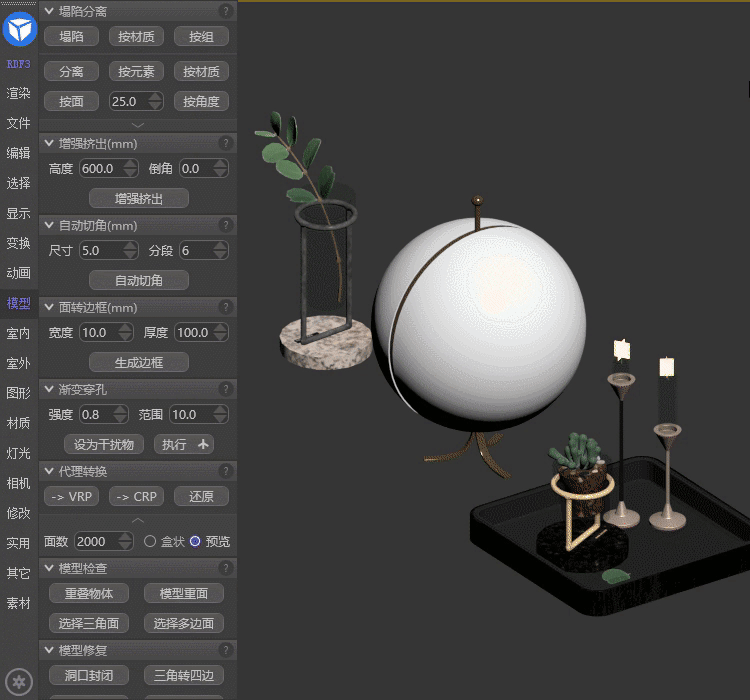Open help for 面转边框 section
The width and height of the screenshot is (750, 700).
225,307
